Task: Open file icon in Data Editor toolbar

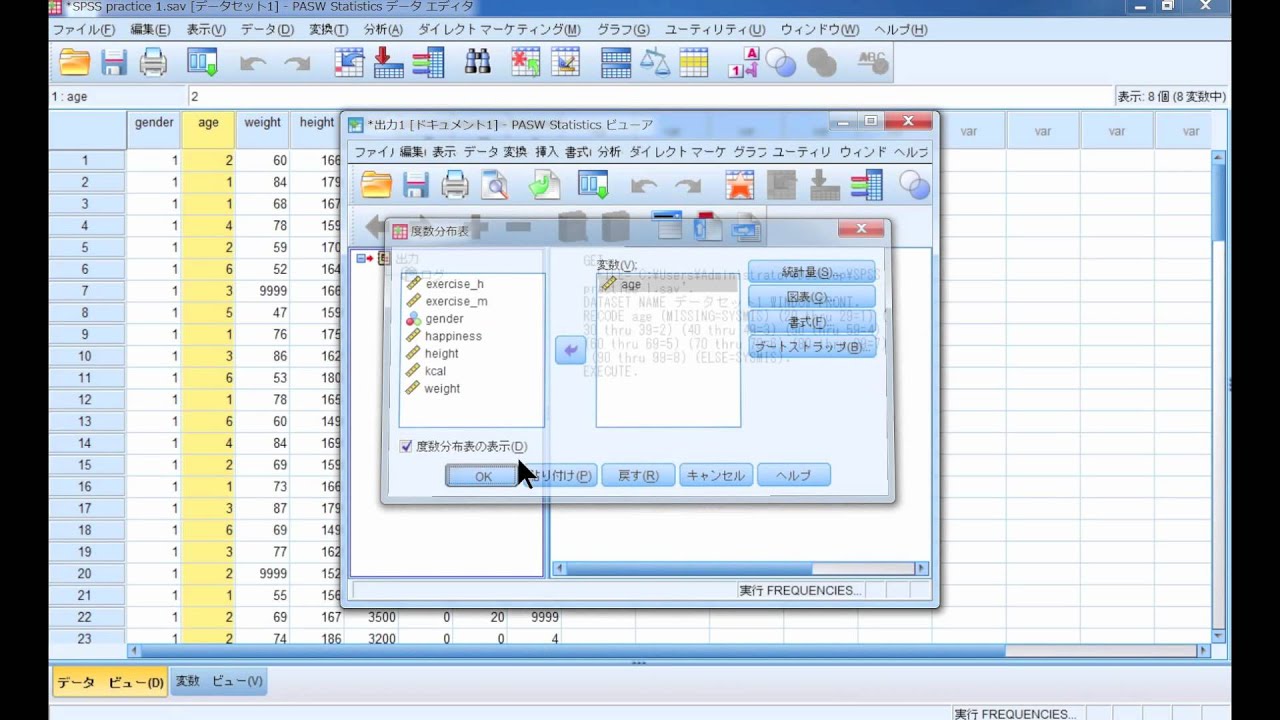Action: tap(74, 63)
